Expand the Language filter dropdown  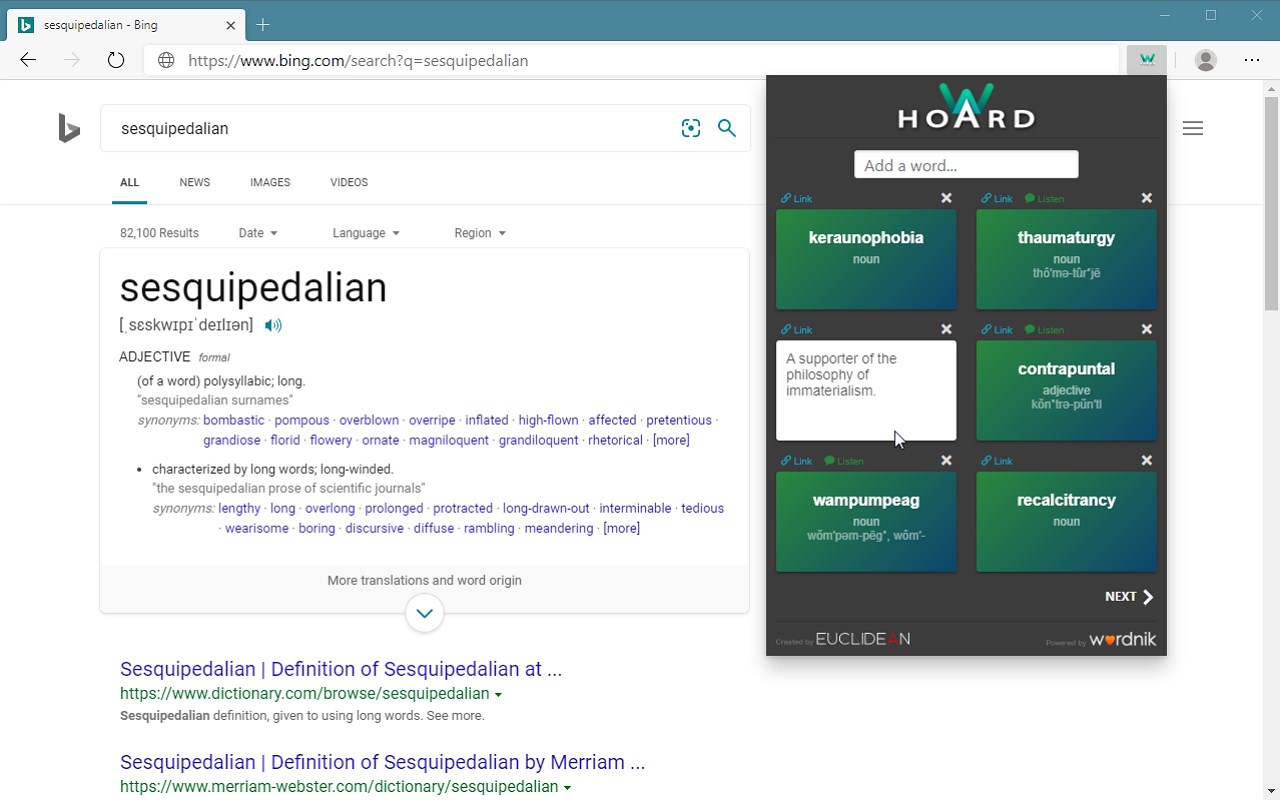click(366, 233)
